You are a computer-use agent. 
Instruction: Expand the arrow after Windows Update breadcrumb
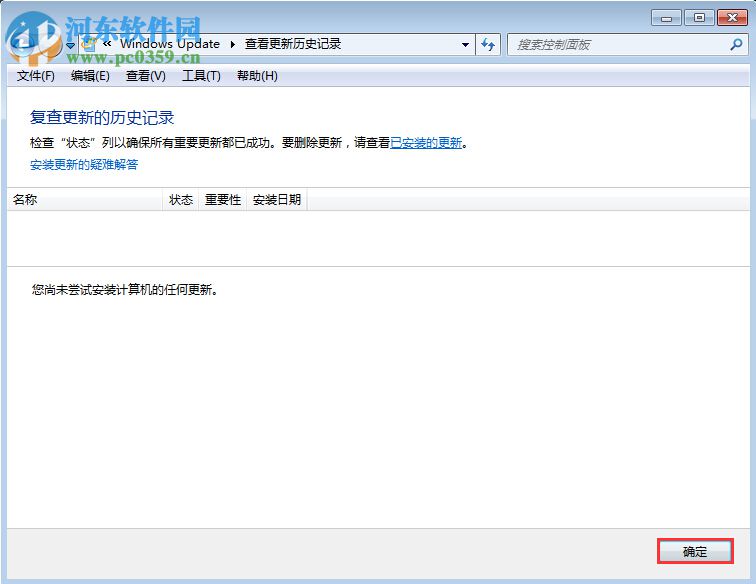(x=232, y=44)
